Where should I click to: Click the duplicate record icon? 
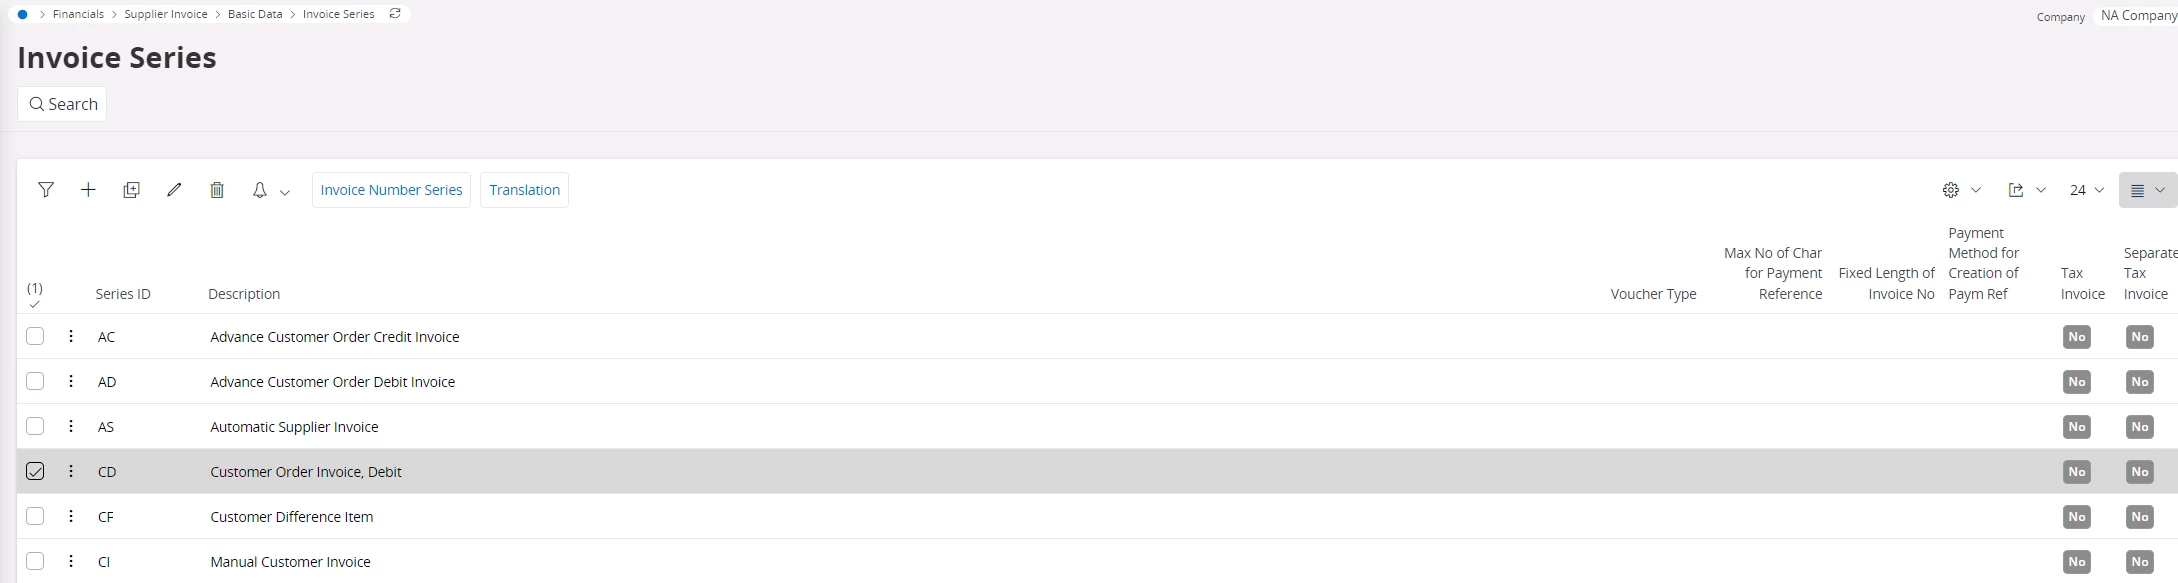[x=131, y=190]
